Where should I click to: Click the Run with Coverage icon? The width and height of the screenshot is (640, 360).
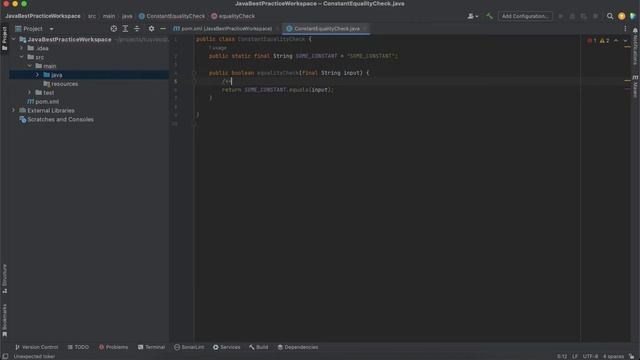[x=584, y=16]
